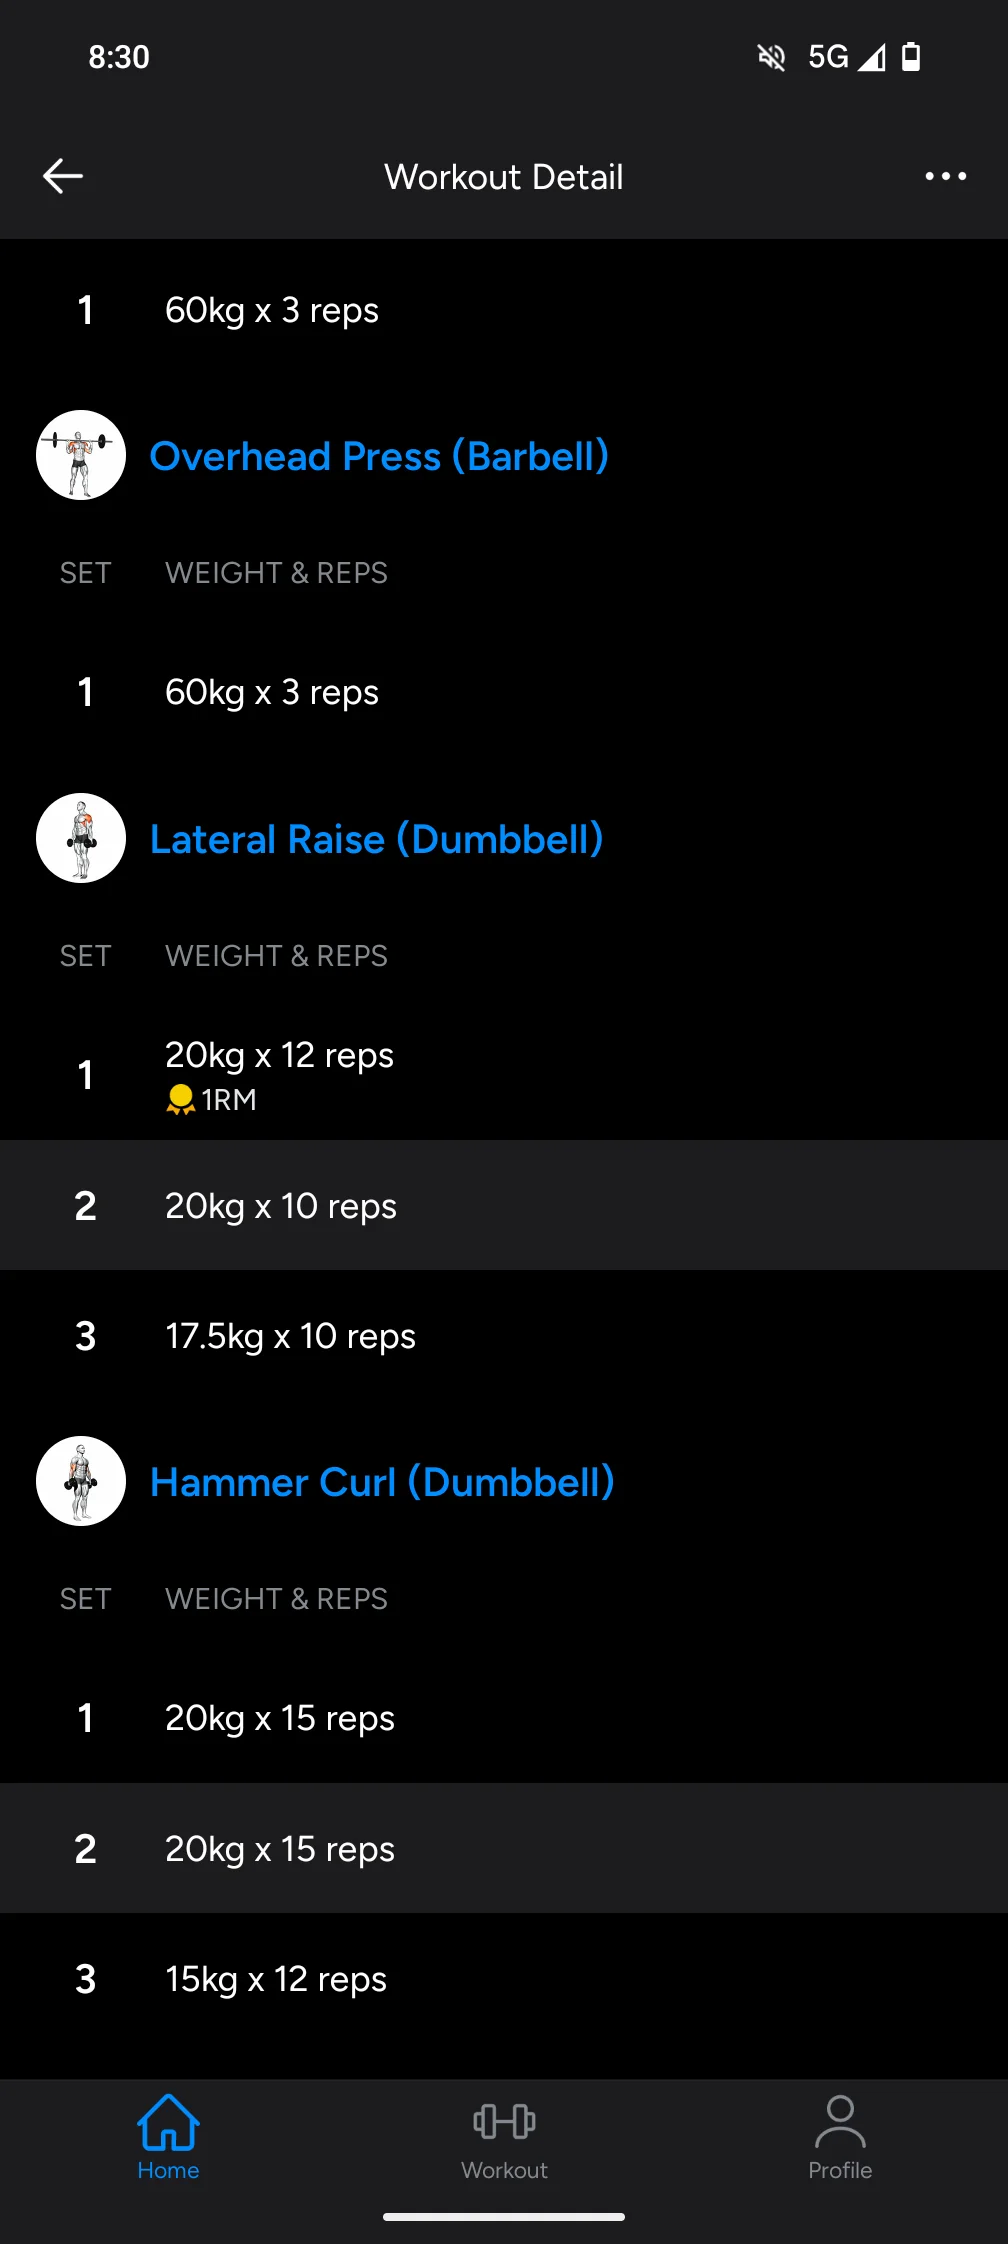Image resolution: width=1008 pixels, height=2244 pixels.
Task: Tap the Lateral Raise exercise thumbnail
Action: pos(81,838)
